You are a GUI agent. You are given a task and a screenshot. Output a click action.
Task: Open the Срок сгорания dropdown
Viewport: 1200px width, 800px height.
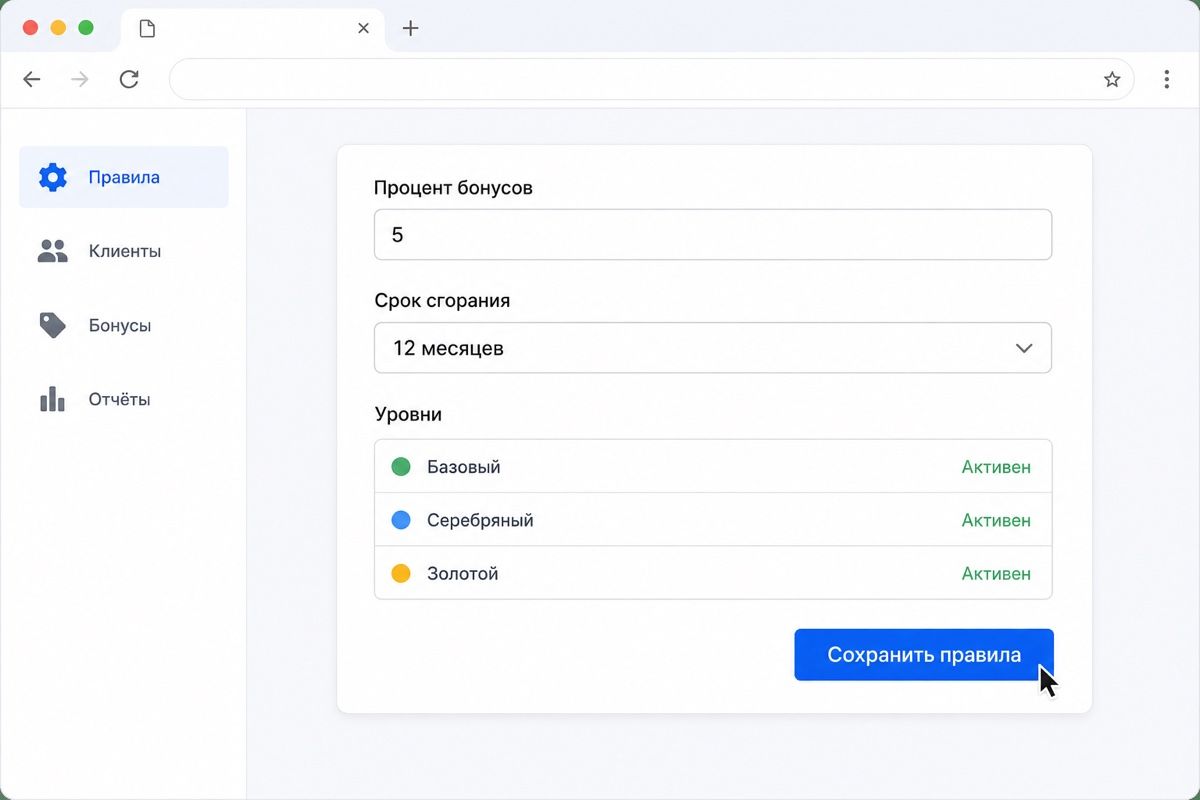(x=713, y=348)
